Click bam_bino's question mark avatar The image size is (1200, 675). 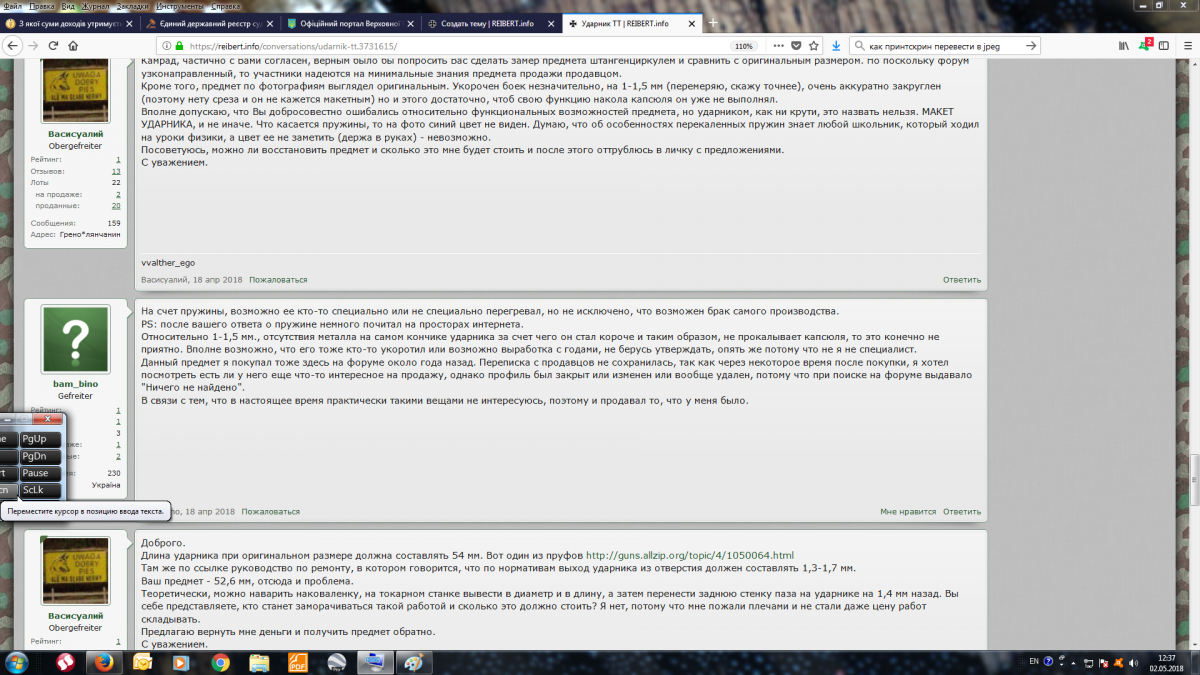[x=75, y=339]
